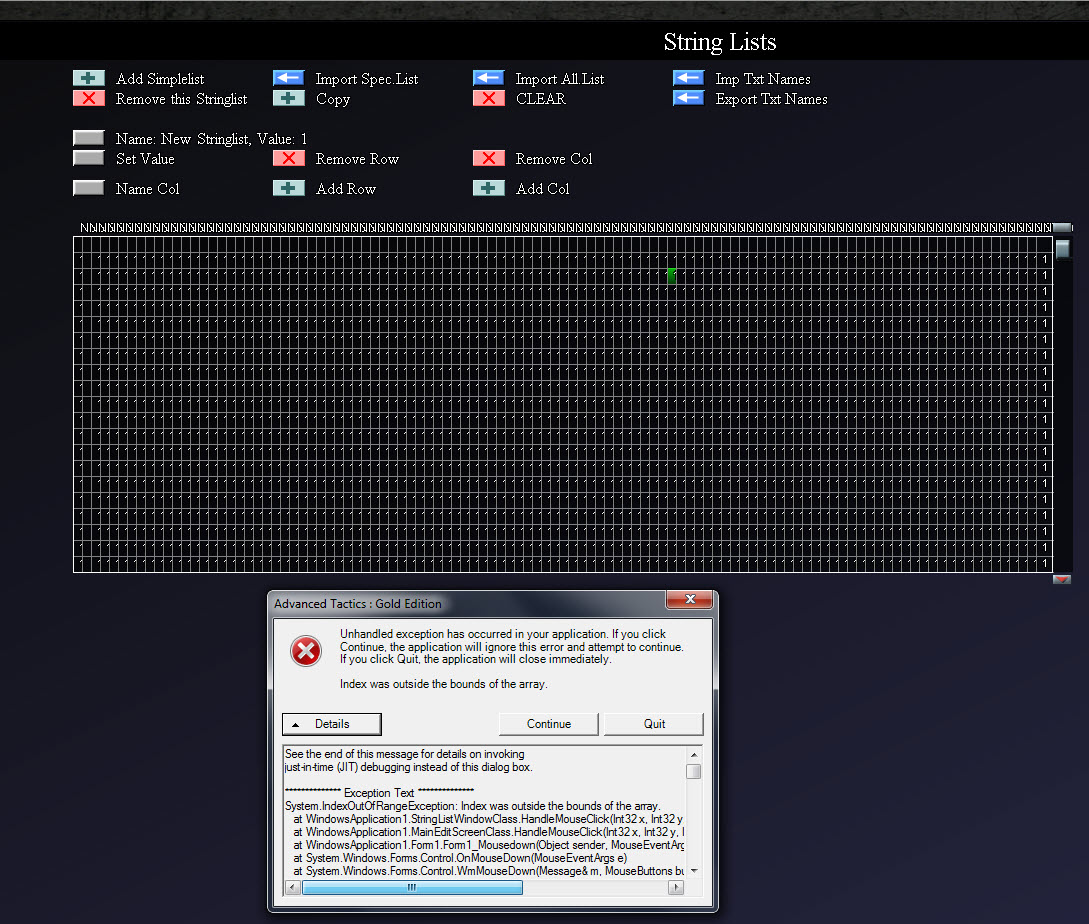
Task: Click the 'Export Txt Names' label
Action: [x=772, y=99]
